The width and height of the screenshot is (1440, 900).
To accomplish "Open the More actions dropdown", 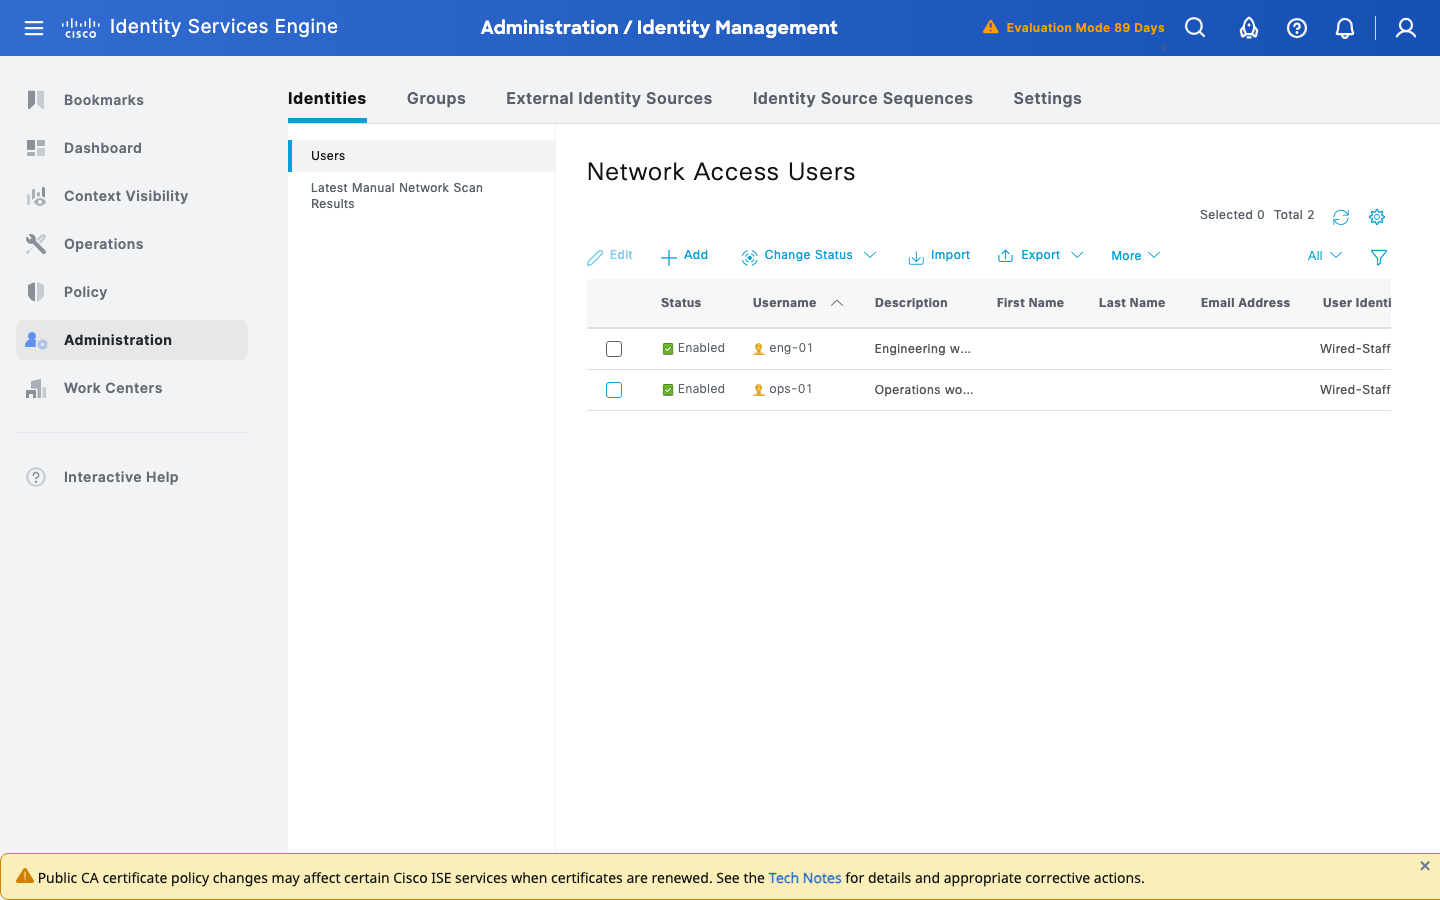I will tap(1136, 256).
